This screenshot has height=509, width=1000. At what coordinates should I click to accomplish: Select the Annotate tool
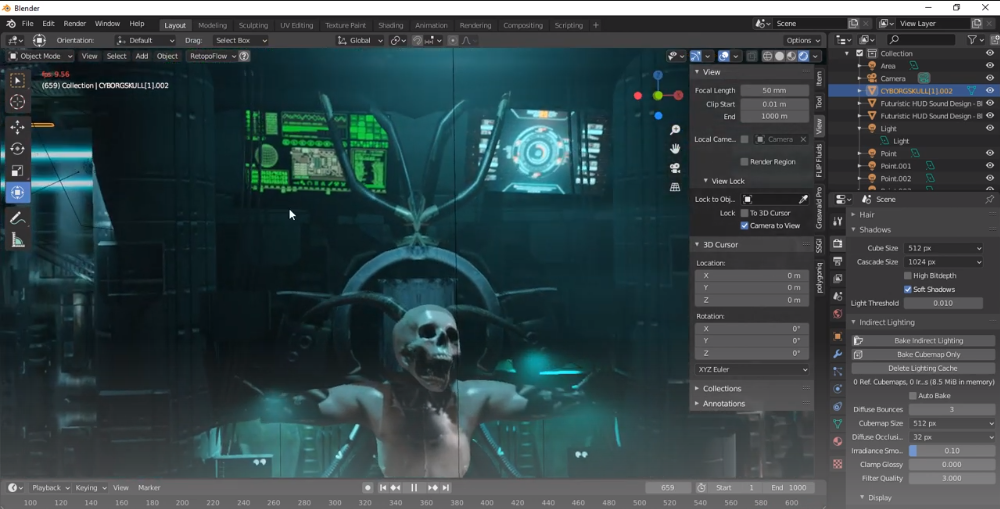(17, 218)
